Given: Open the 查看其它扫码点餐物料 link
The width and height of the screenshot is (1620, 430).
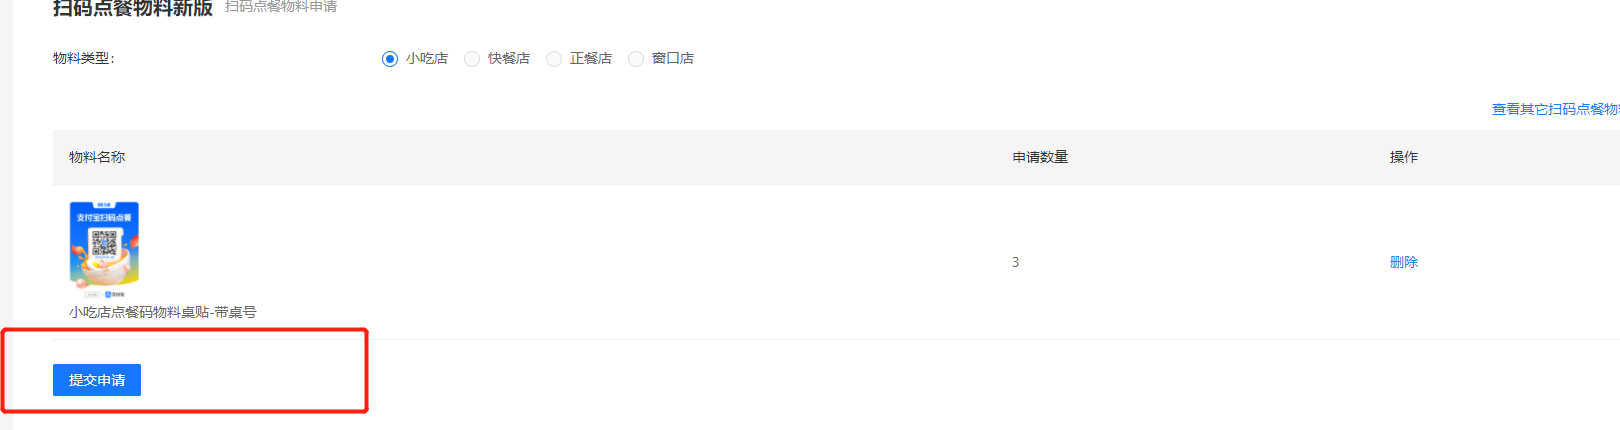Looking at the screenshot, I should (x=1555, y=109).
